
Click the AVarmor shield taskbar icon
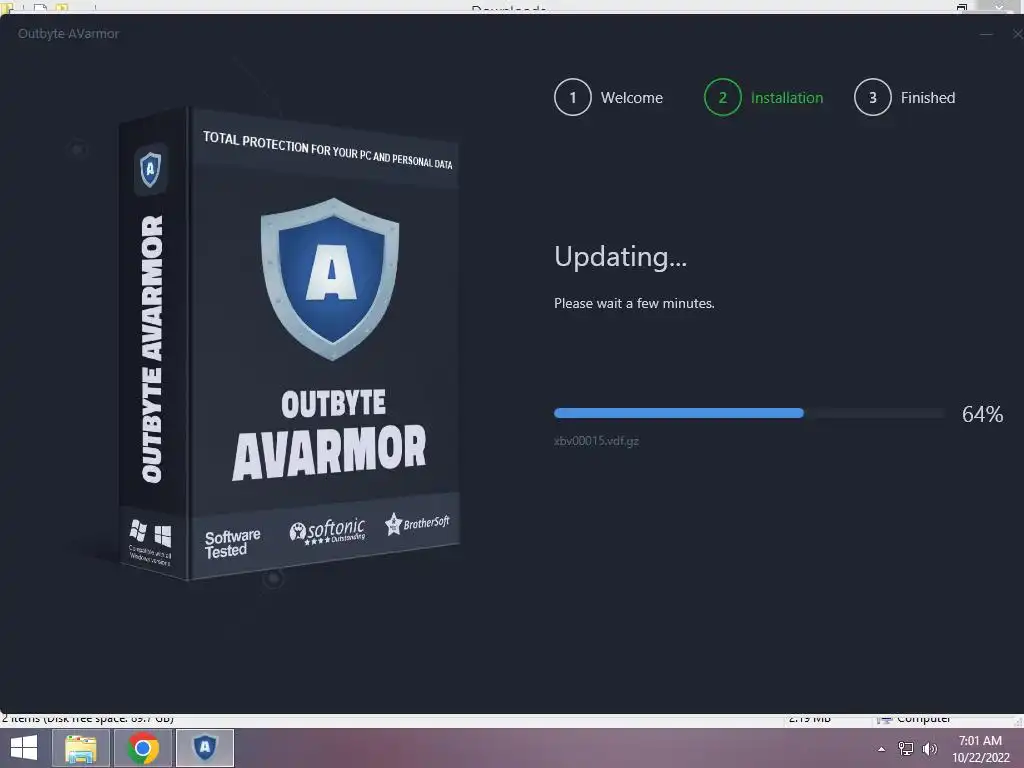pyautogui.click(x=205, y=748)
